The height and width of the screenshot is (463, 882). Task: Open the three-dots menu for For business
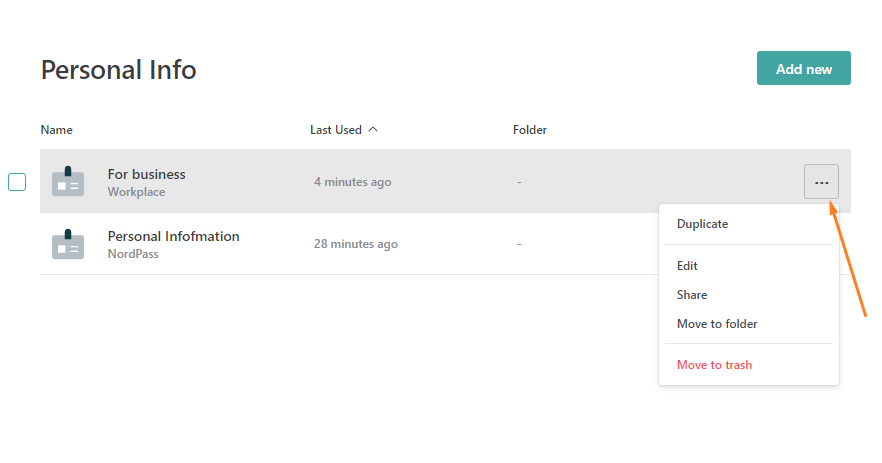point(821,182)
